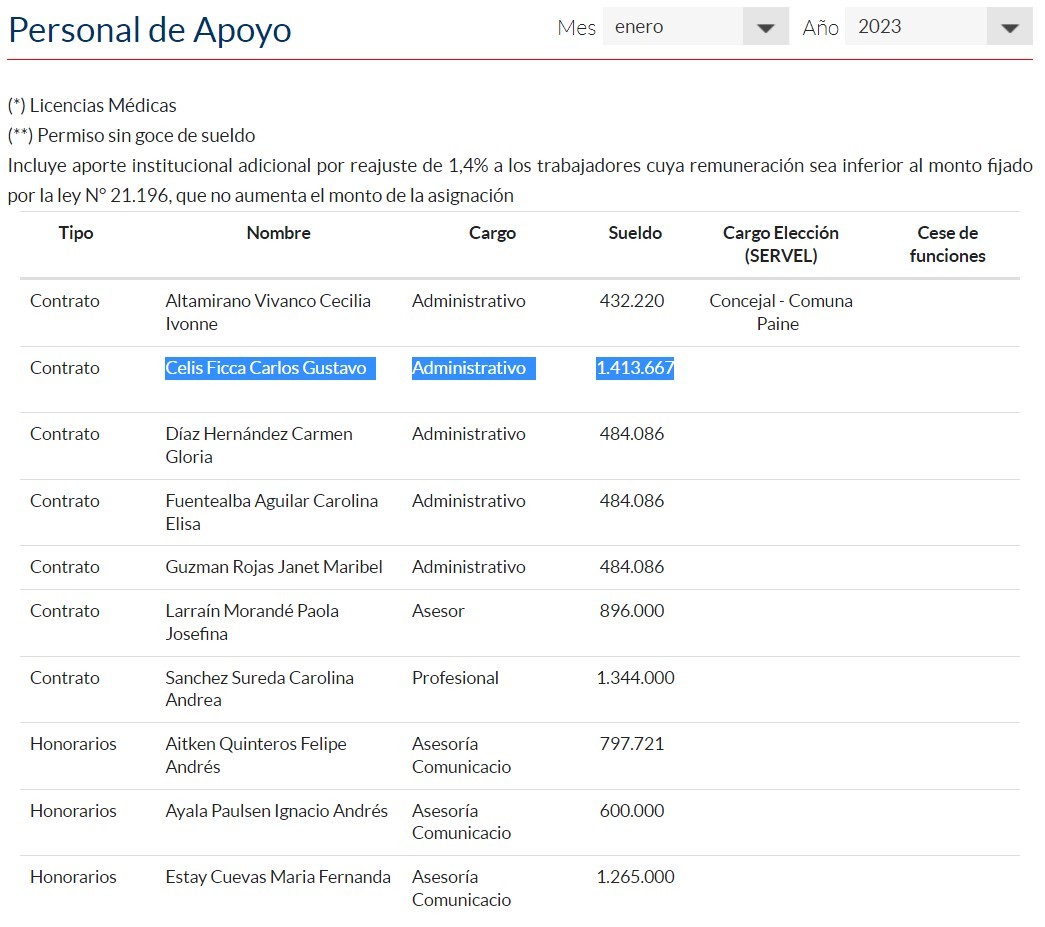Click the arrow of the month selector
Image resolution: width=1045 pixels, height=927 pixels.
(x=766, y=28)
